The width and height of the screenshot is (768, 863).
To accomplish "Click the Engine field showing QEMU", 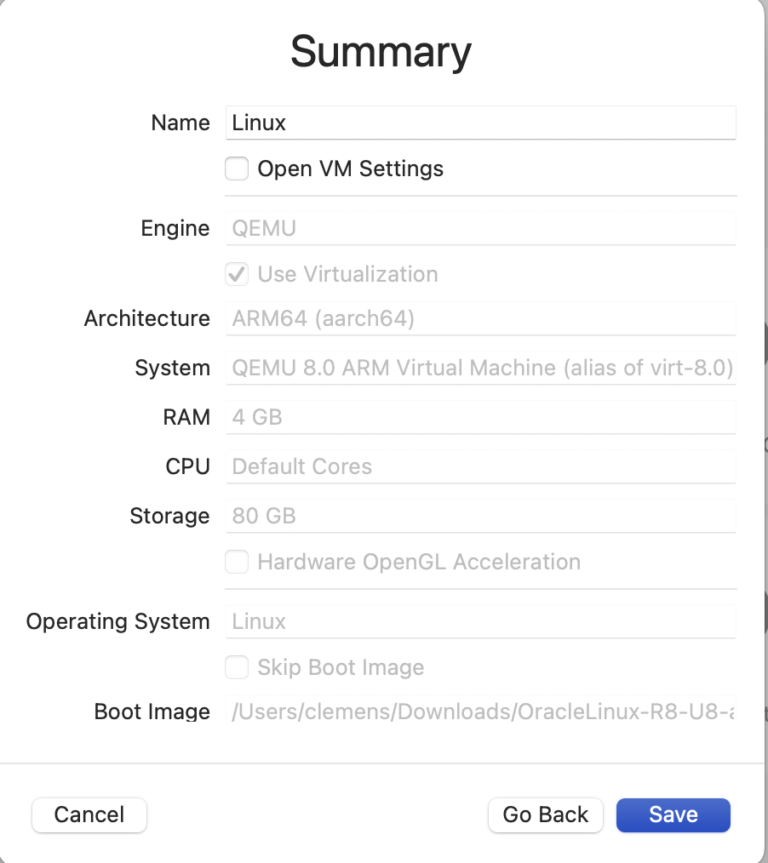I will (480, 228).
